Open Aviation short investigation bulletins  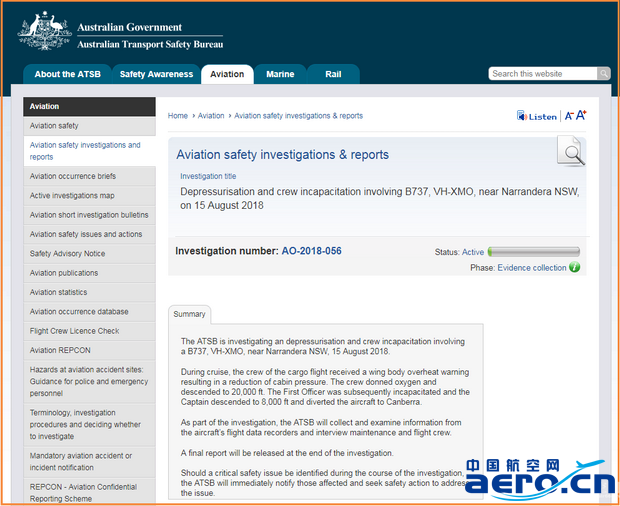pos(89,215)
